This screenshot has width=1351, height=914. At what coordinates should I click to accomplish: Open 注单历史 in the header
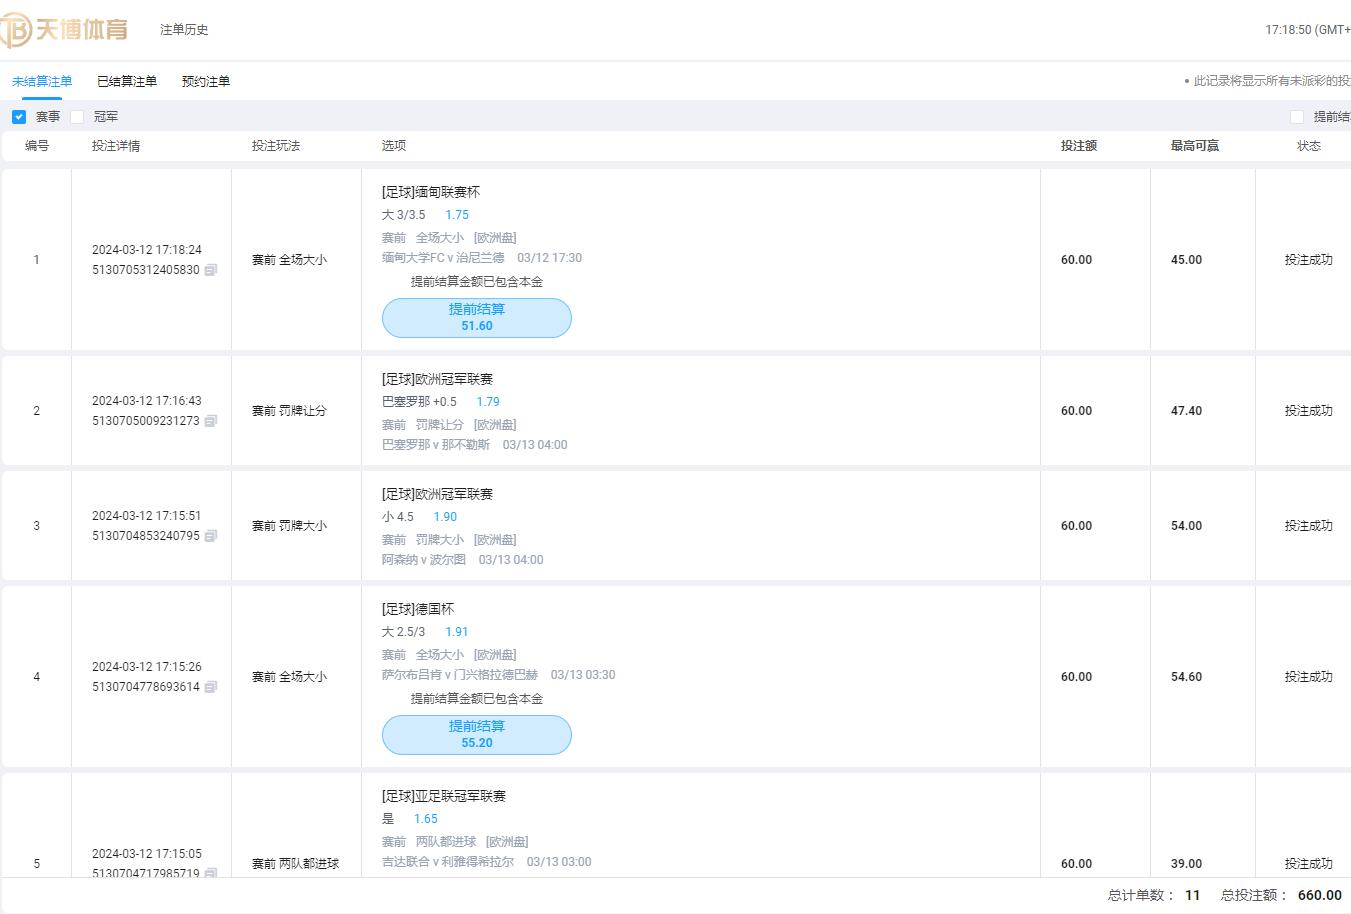184,30
